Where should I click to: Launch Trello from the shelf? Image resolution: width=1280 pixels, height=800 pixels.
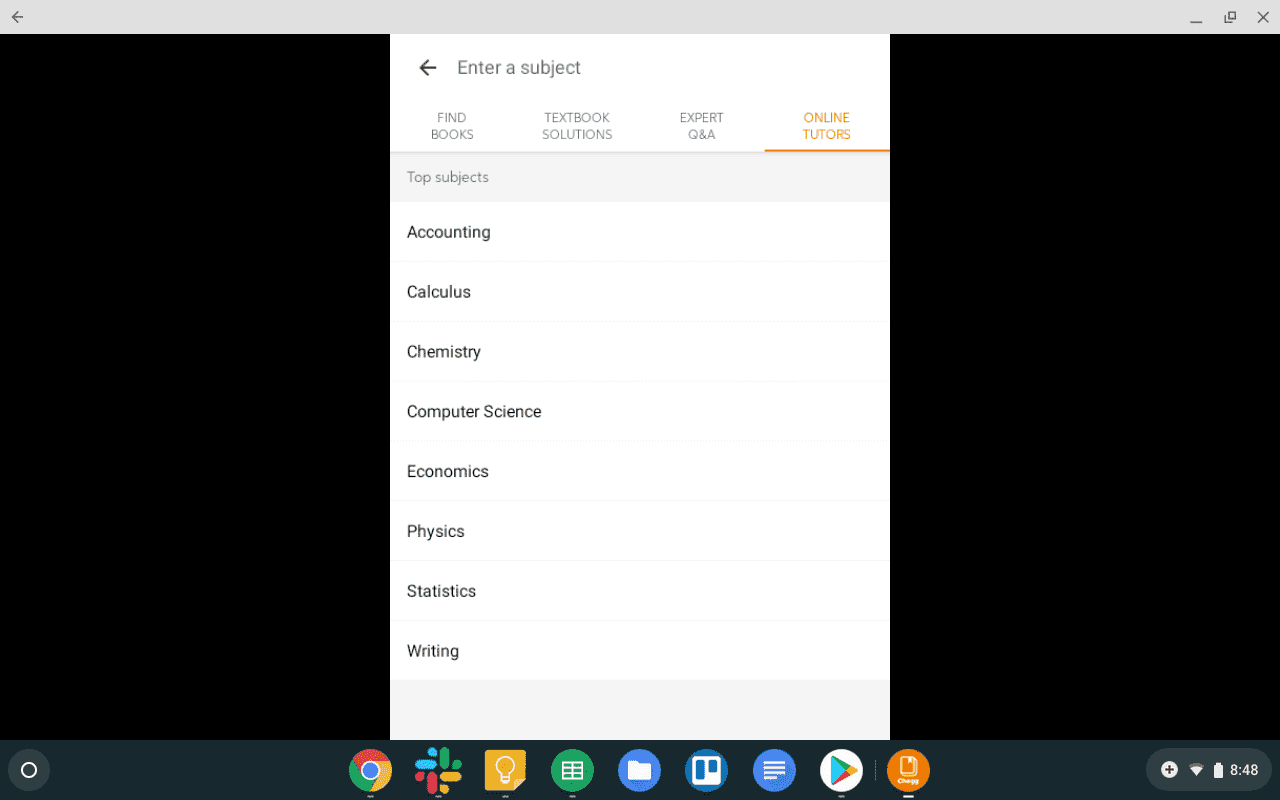706,770
